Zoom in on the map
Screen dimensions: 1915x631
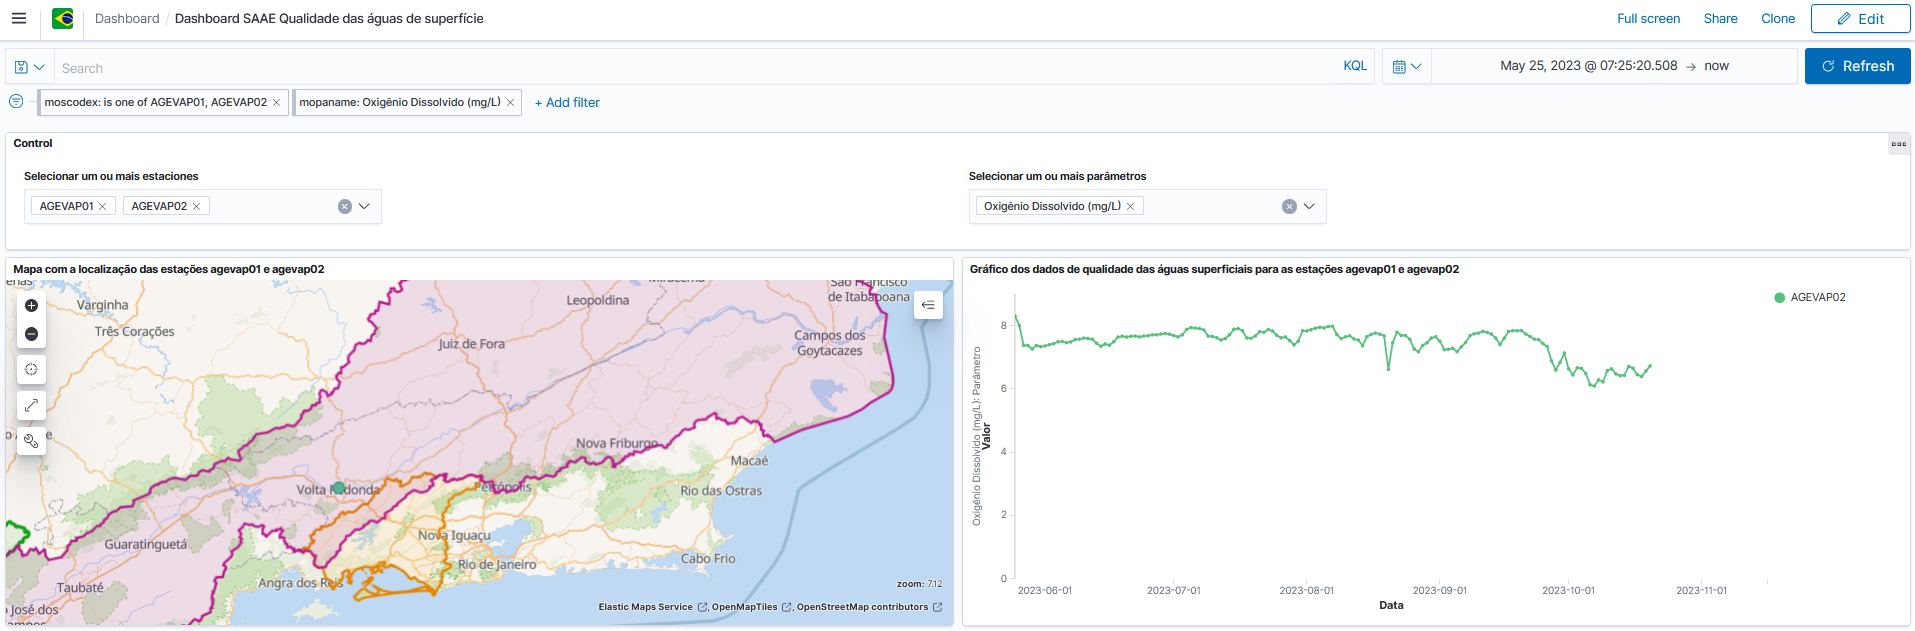[x=31, y=306]
